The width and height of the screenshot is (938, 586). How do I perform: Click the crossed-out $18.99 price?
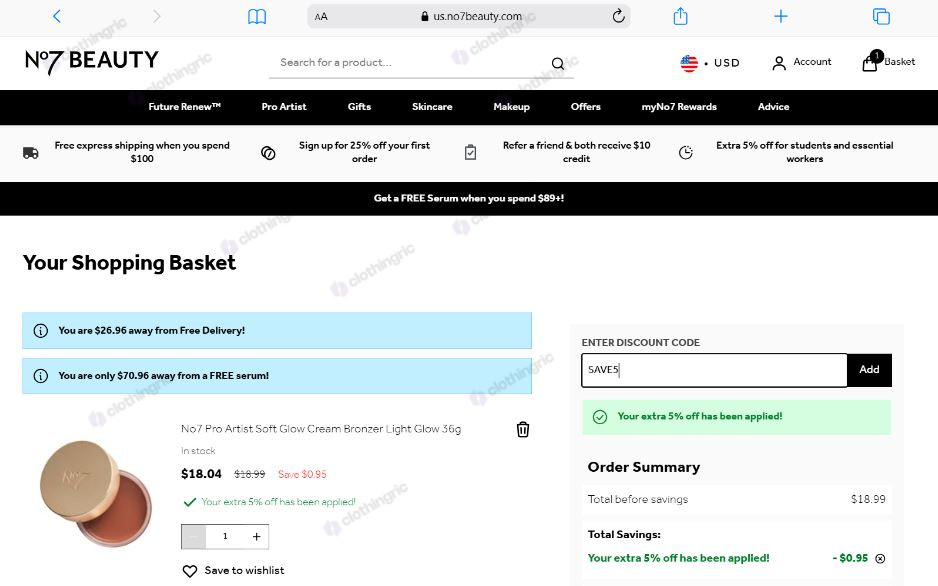[249, 474]
